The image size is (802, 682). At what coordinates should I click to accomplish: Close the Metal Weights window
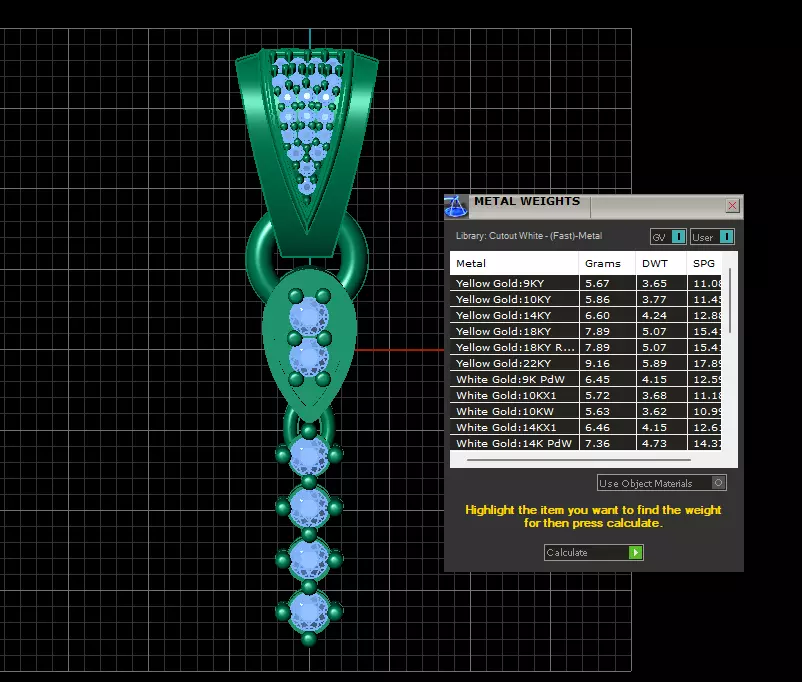(x=732, y=206)
